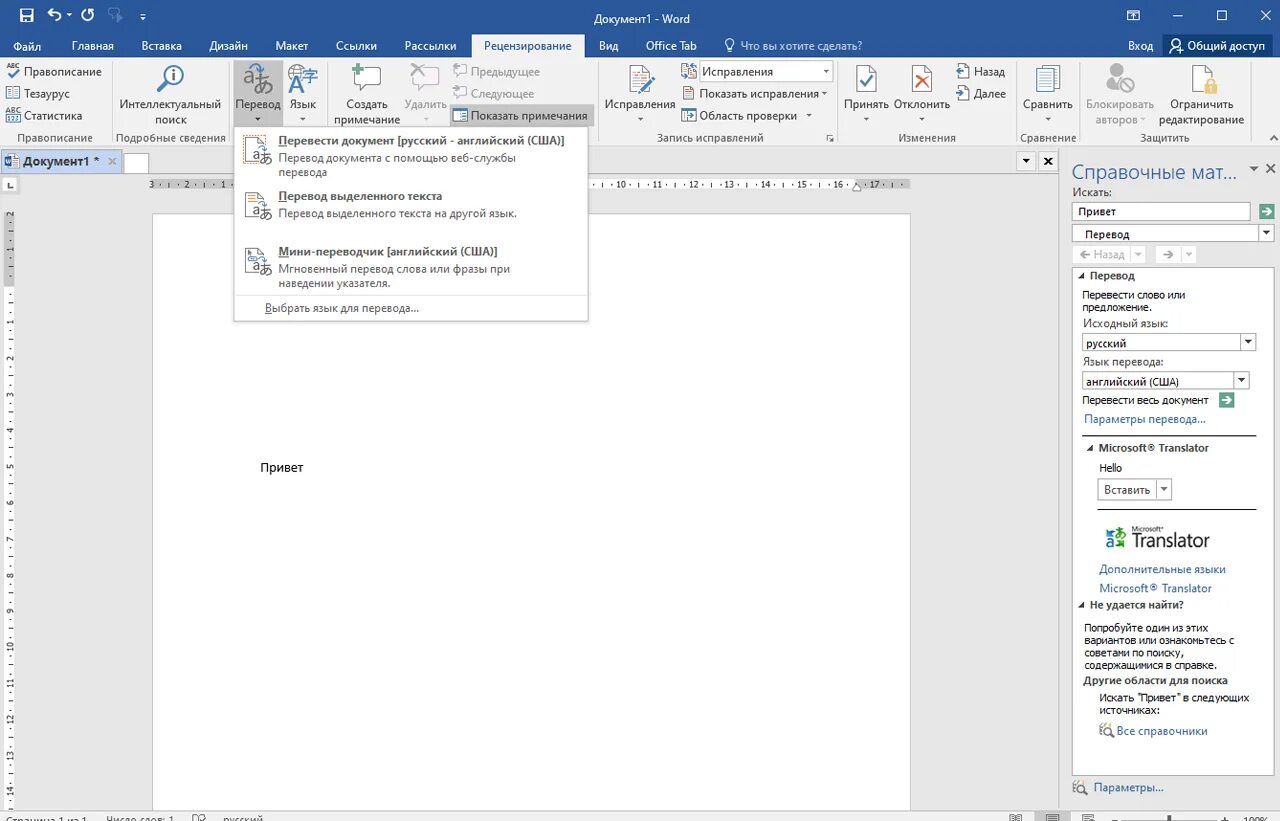1280x821 pixels.
Task: Enable Мини-переводчик английский (США)
Action: coord(411,267)
